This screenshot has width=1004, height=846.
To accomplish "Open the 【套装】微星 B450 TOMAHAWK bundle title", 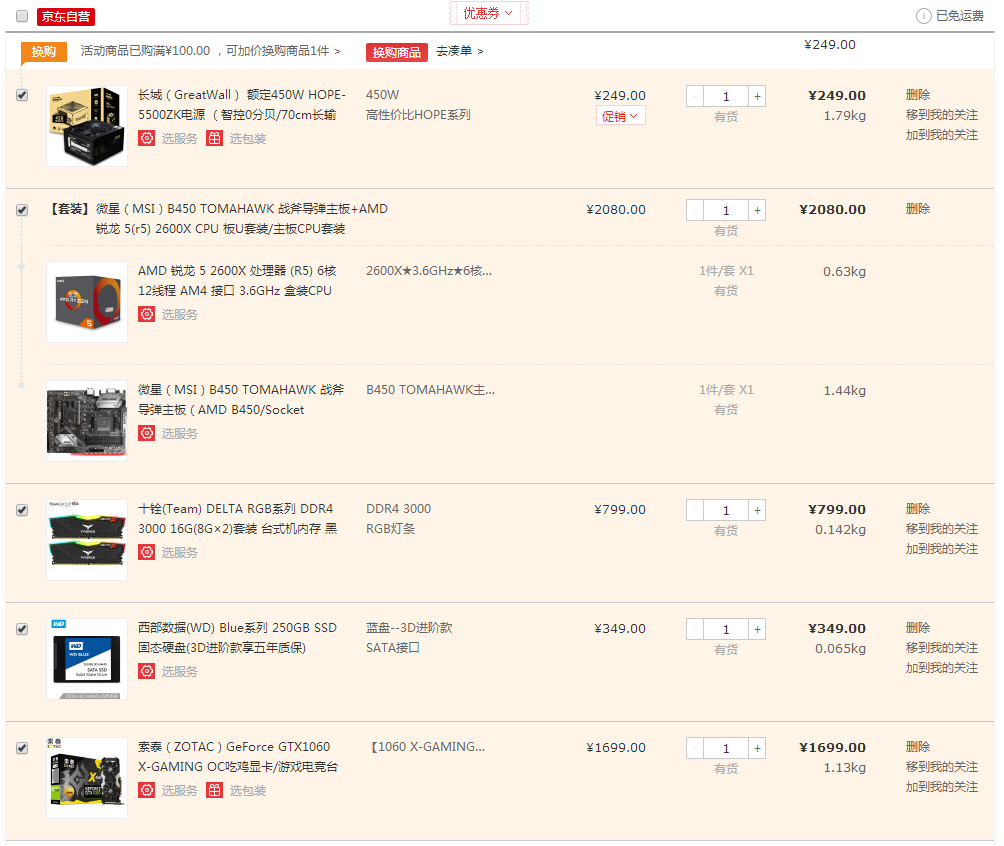I will coord(218,219).
